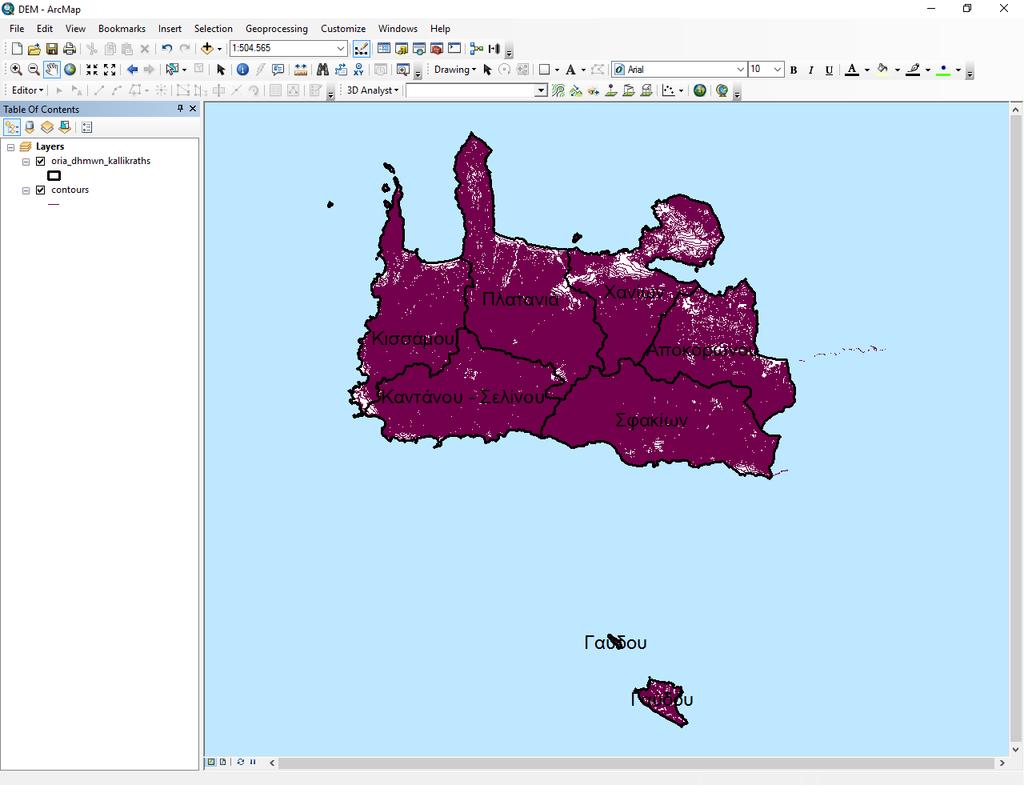
Task: Click the Go To XY tool
Action: pos(359,69)
